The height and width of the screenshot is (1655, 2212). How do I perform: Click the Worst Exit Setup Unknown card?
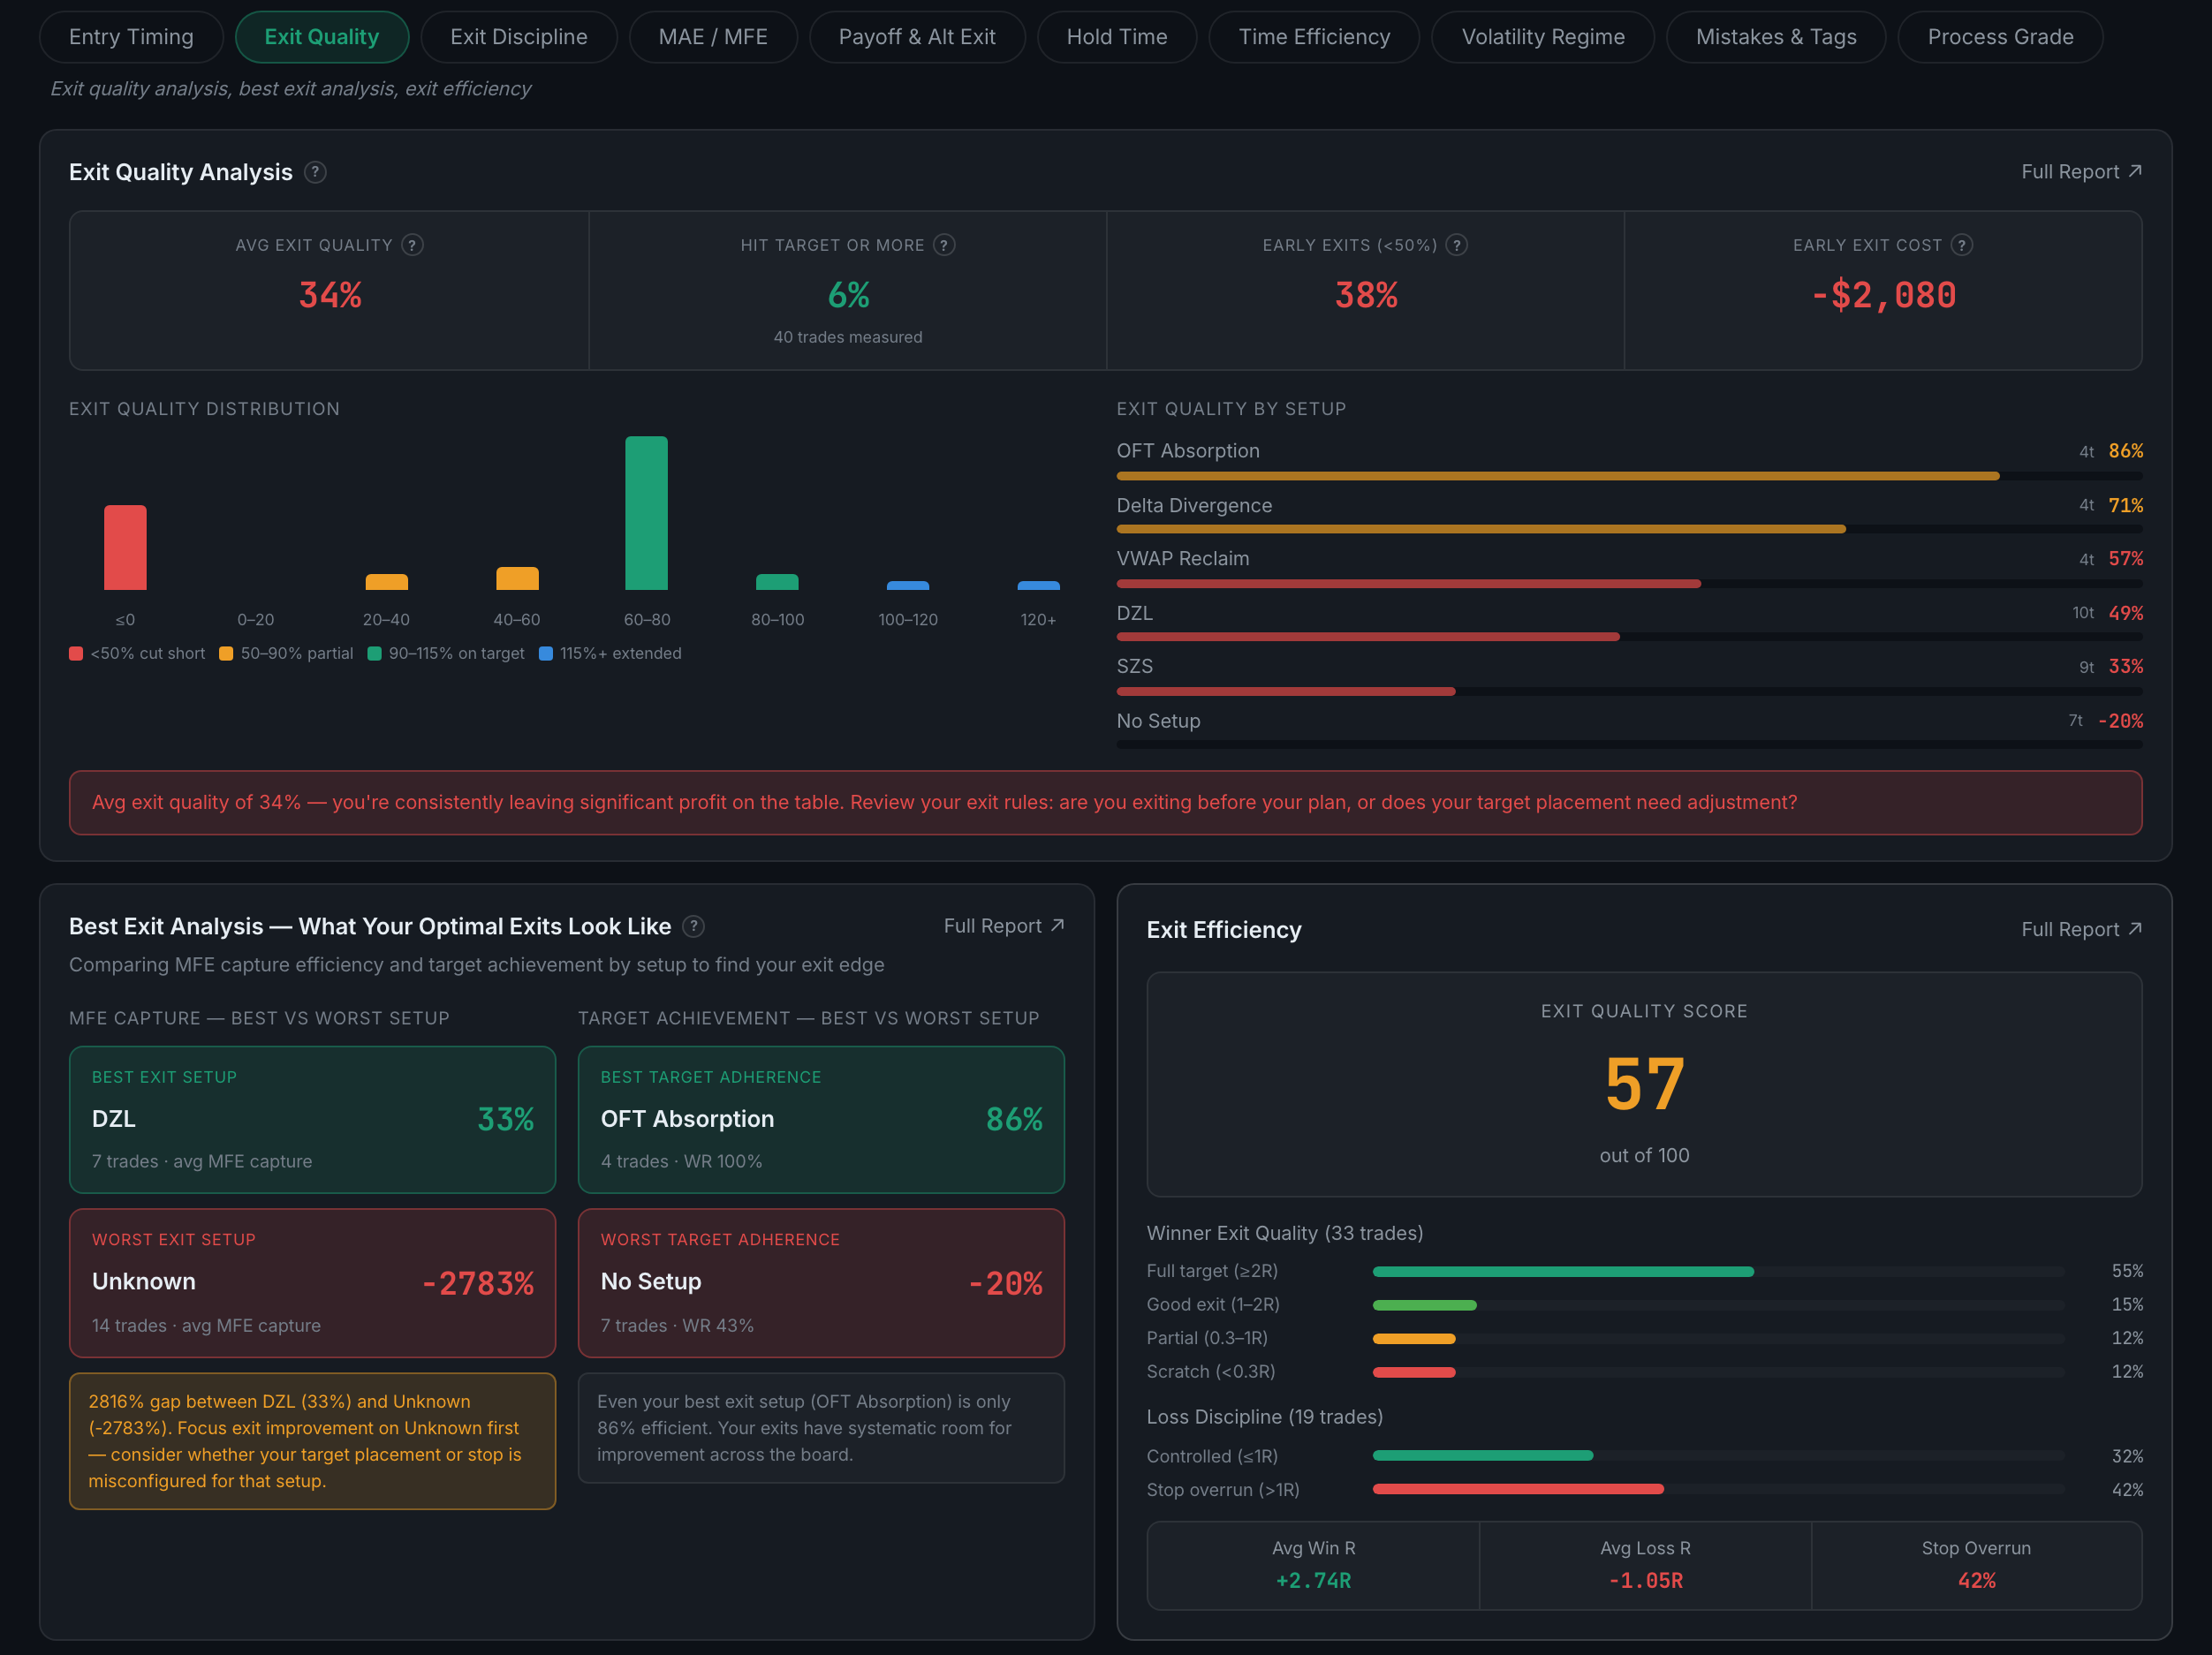pyautogui.click(x=312, y=1283)
